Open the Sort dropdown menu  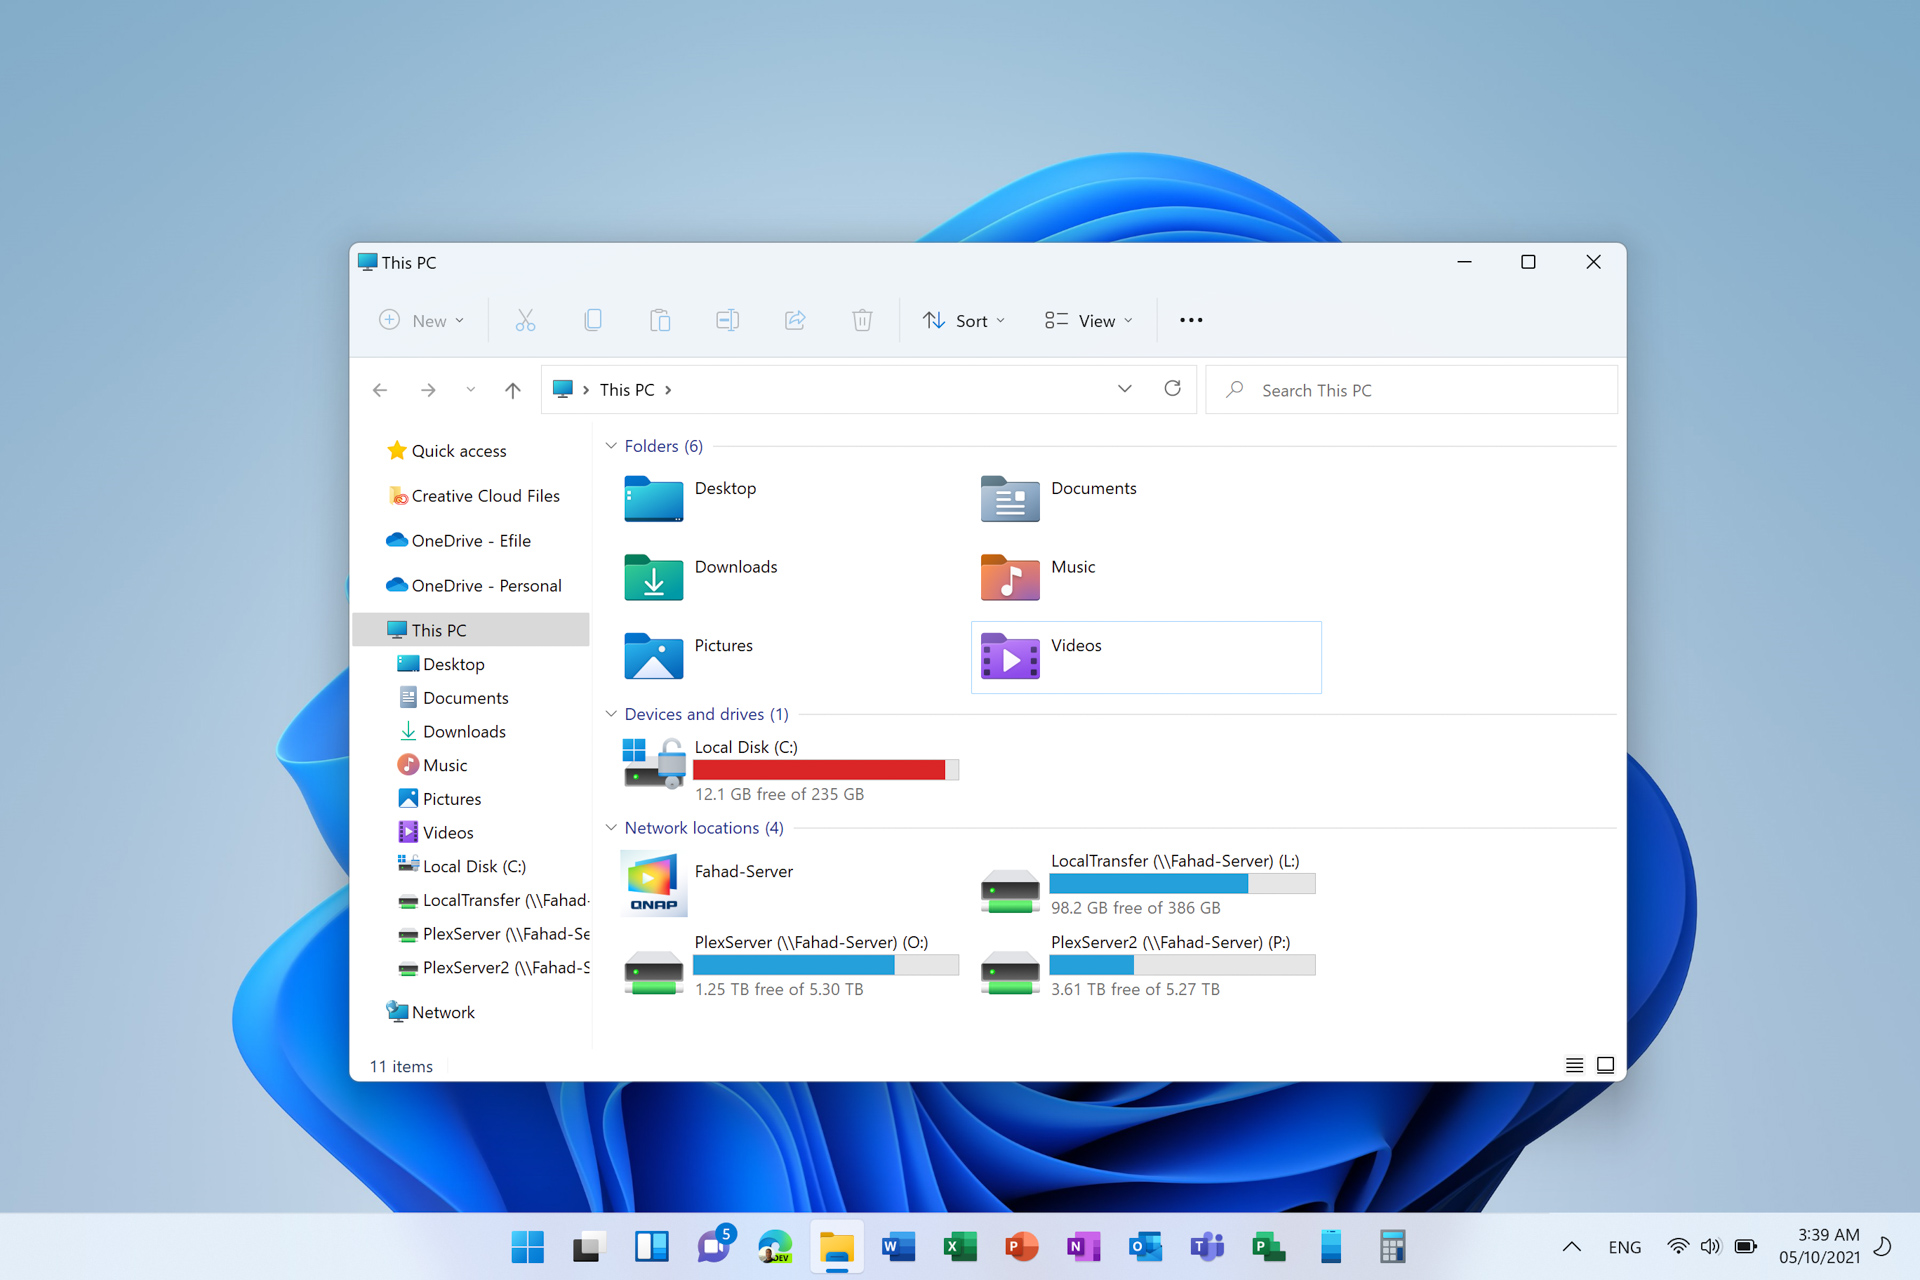pos(963,320)
